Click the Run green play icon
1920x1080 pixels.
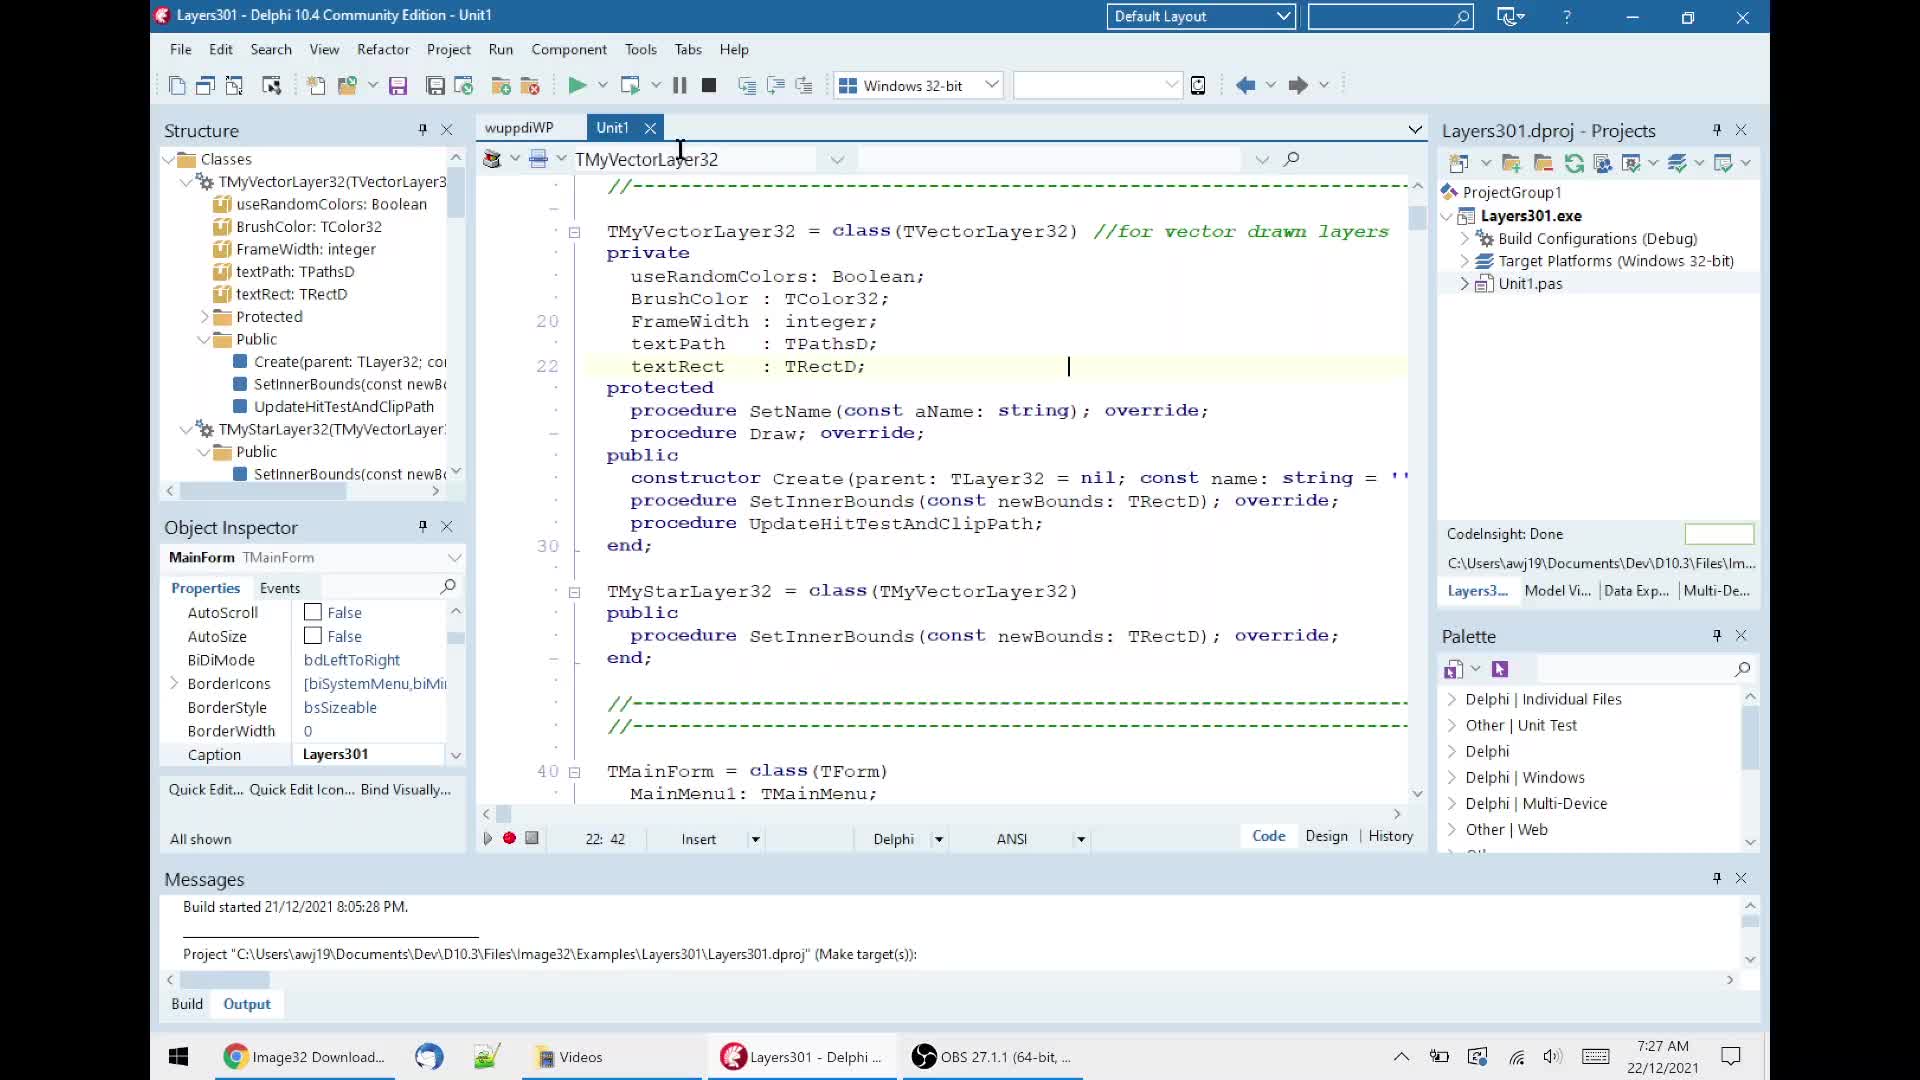577,85
